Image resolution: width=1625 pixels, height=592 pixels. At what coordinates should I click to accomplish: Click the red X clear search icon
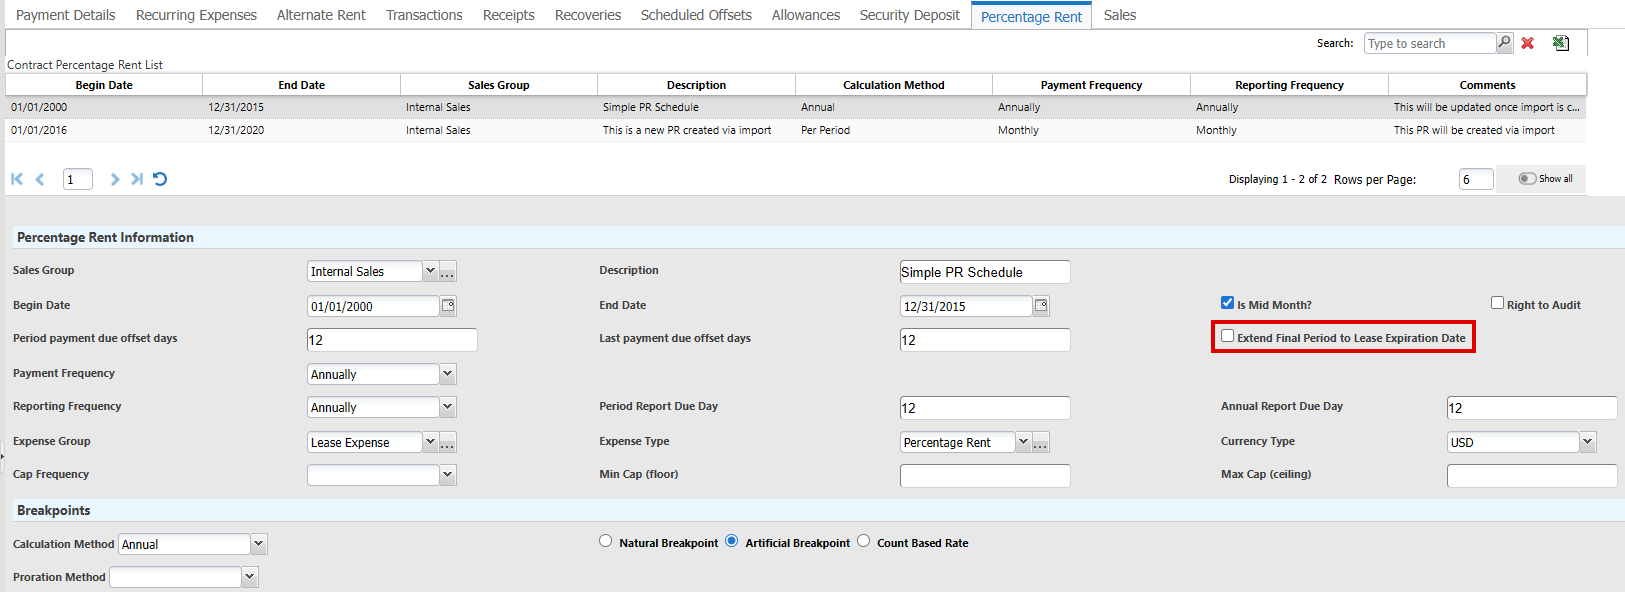click(x=1527, y=43)
